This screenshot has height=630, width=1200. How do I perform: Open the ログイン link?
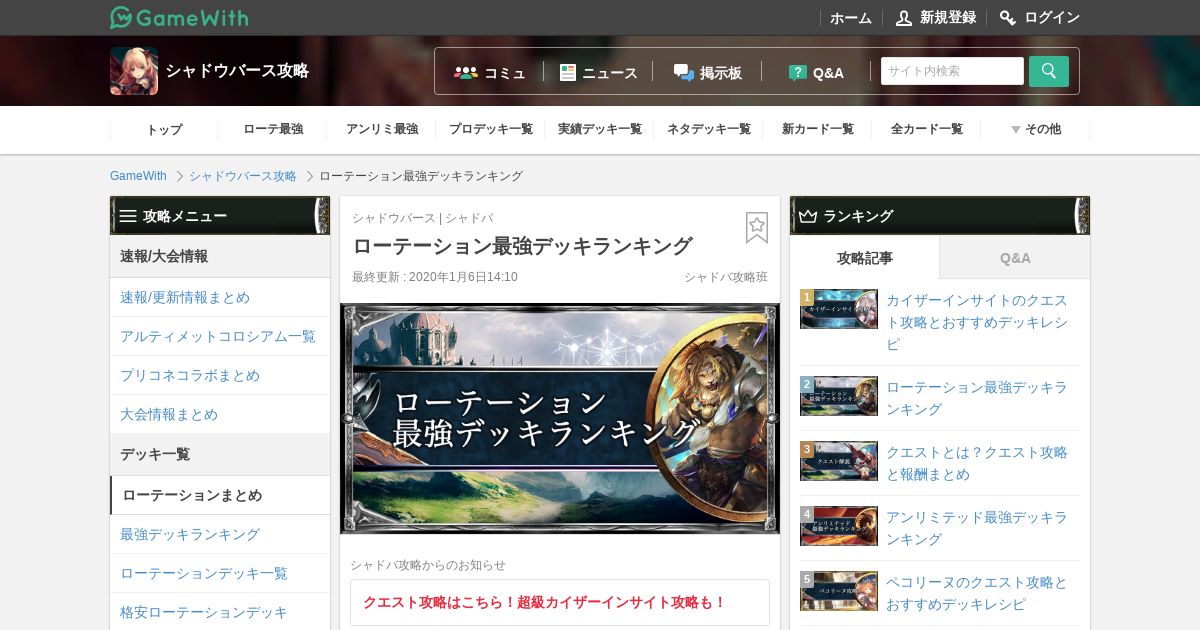click(1052, 18)
